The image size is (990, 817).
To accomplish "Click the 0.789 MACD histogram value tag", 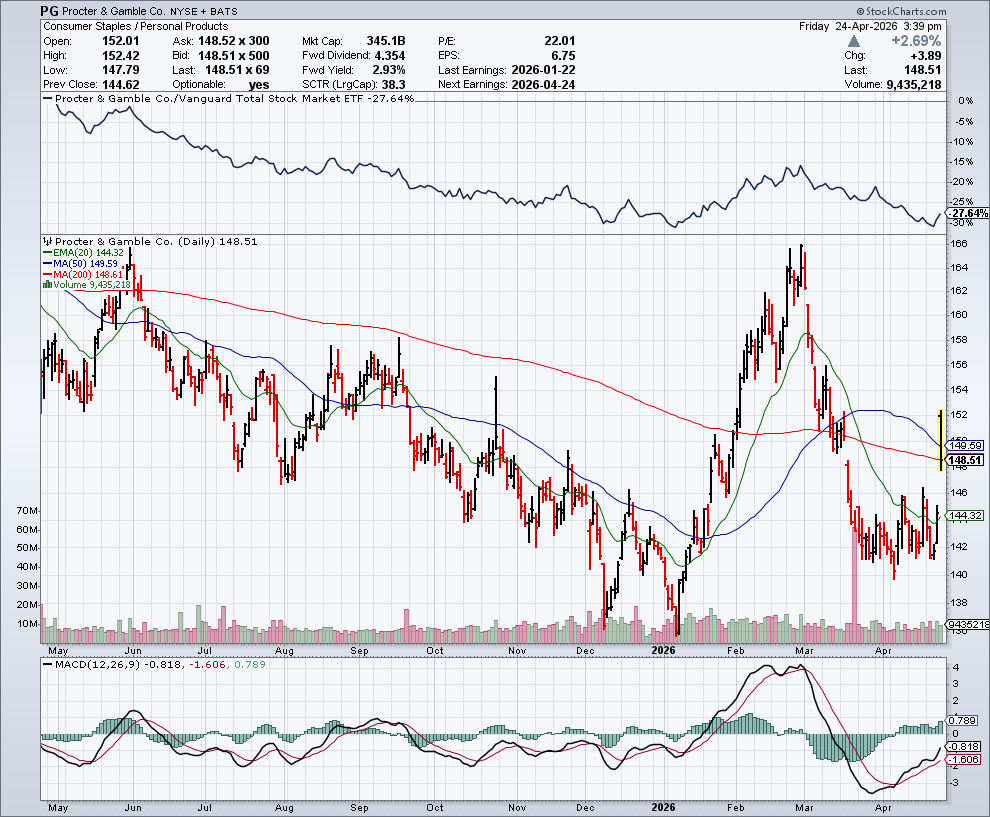I will [965, 720].
